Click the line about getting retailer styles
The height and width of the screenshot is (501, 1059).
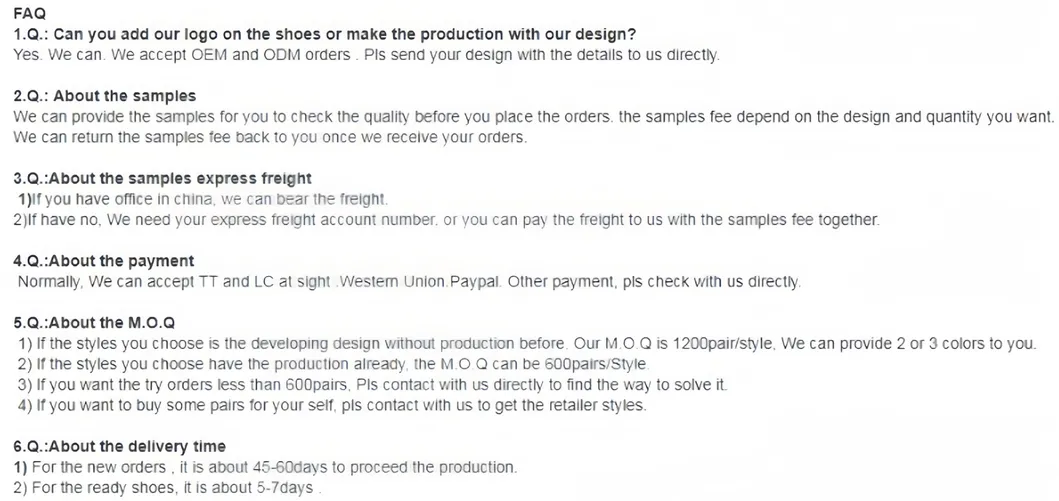332,405
